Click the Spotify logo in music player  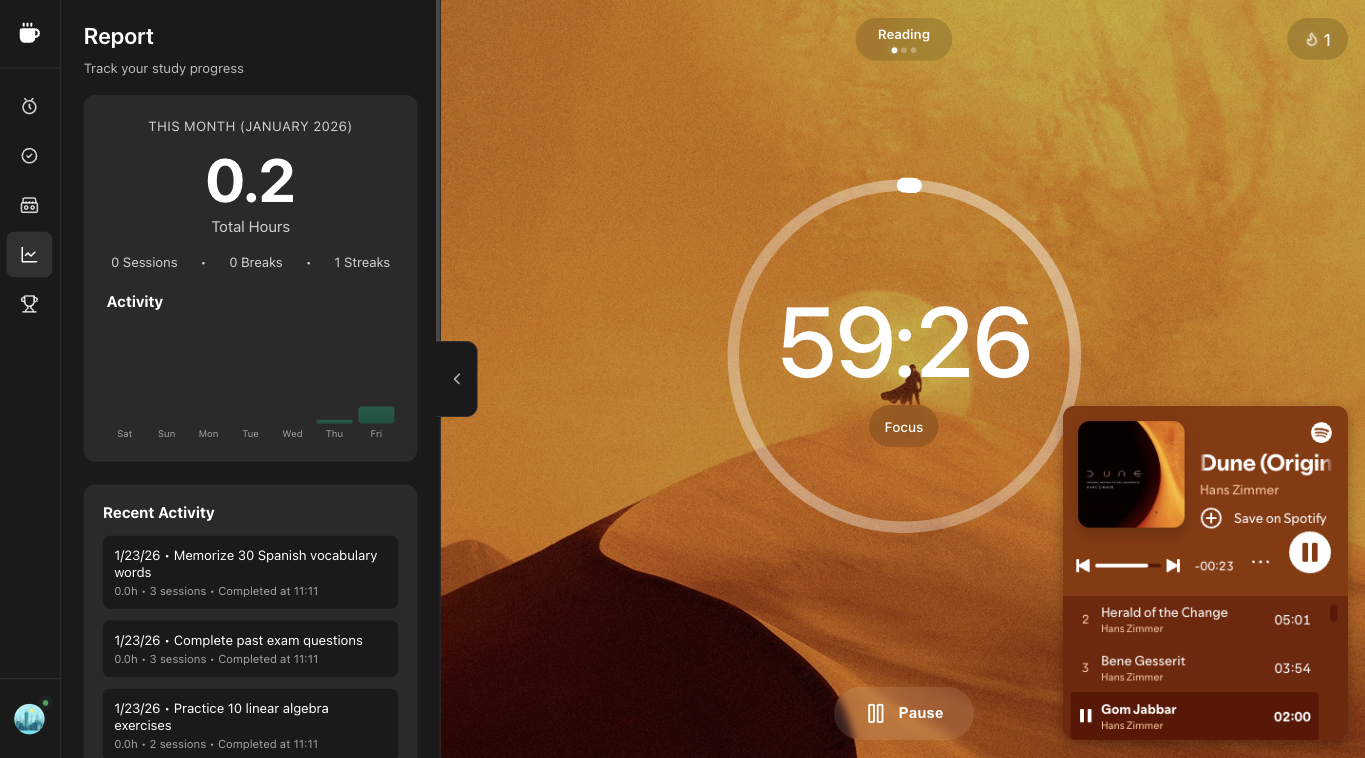click(1321, 433)
